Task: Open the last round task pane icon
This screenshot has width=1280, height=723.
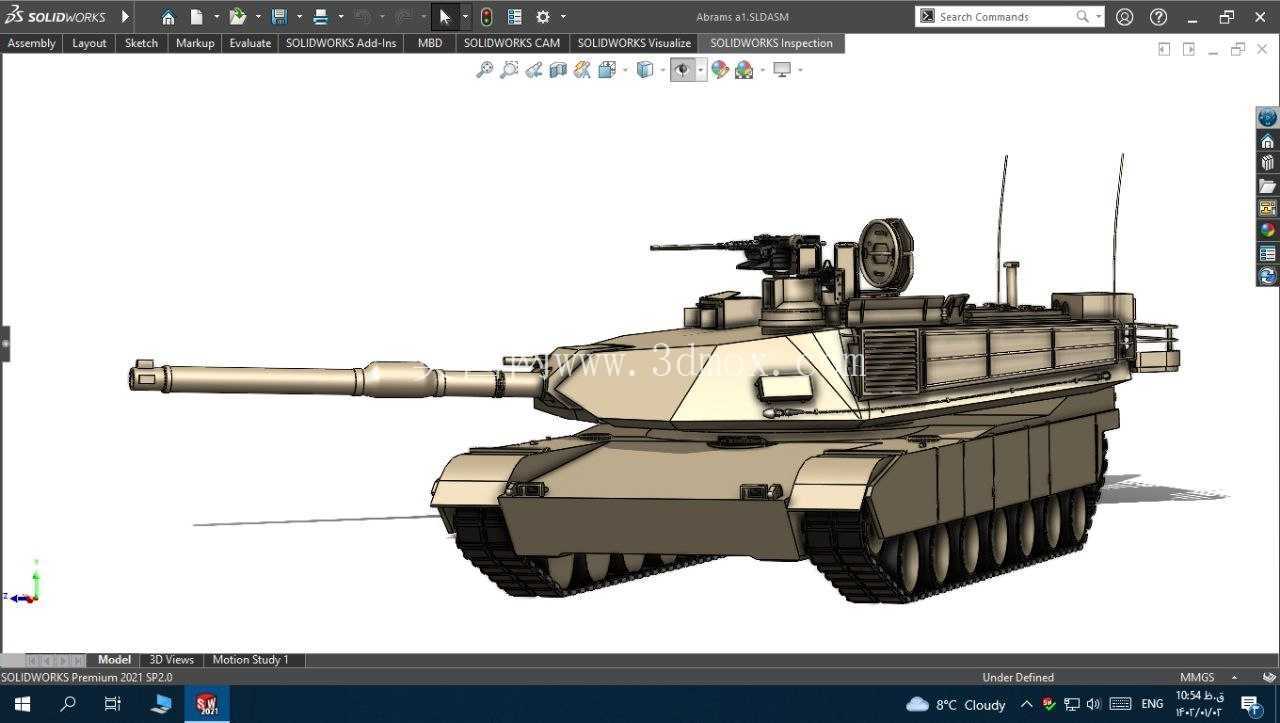Action: (1267, 276)
